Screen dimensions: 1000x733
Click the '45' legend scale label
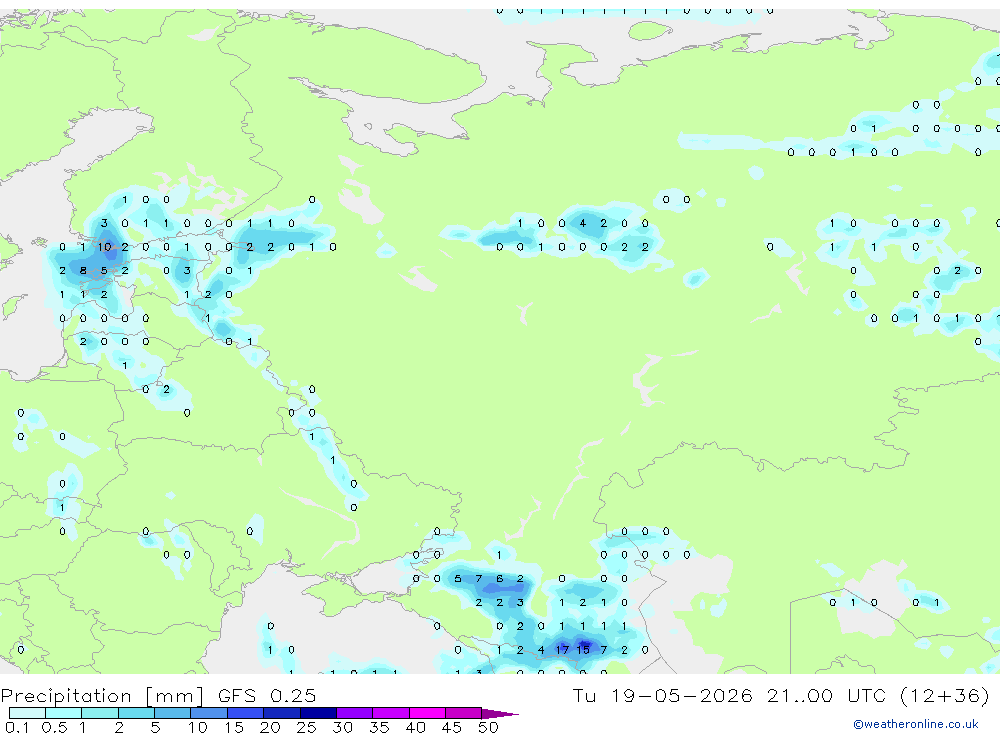452,727
